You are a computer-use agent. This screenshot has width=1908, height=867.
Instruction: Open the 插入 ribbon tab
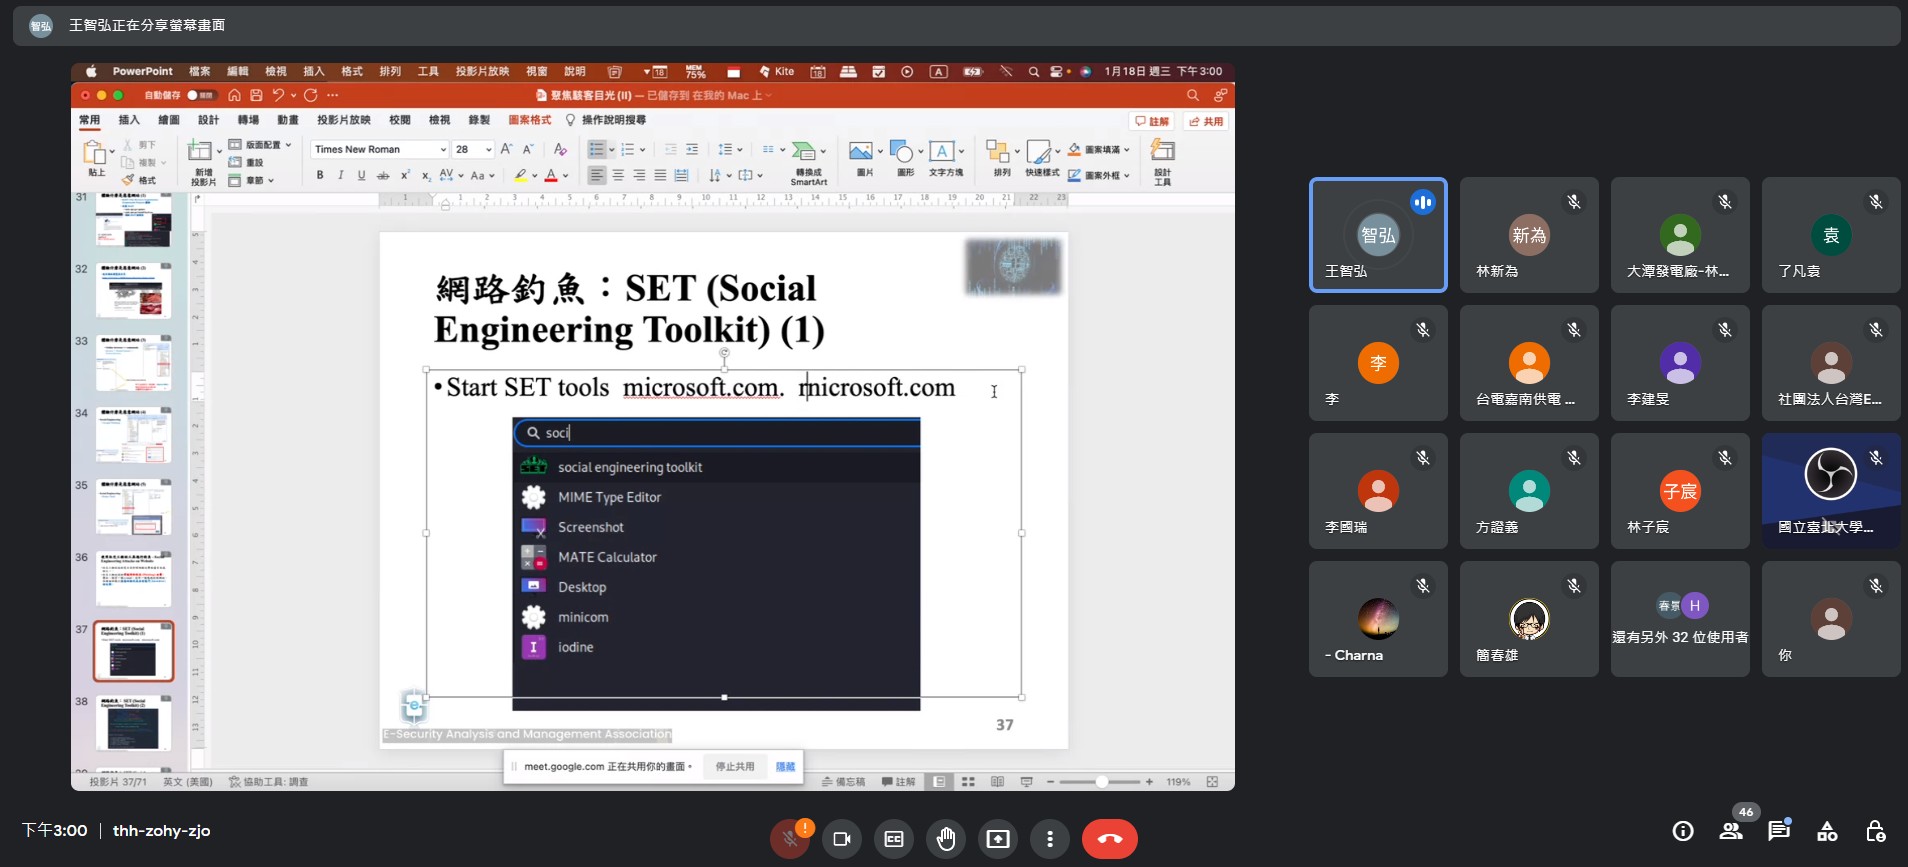(129, 120)
